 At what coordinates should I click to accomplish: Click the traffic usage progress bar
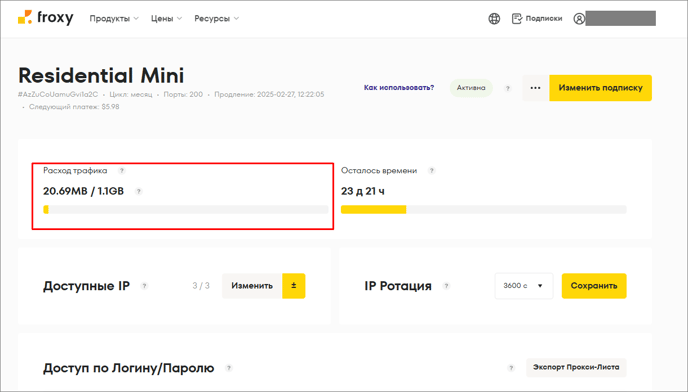(x=186, y=209)
